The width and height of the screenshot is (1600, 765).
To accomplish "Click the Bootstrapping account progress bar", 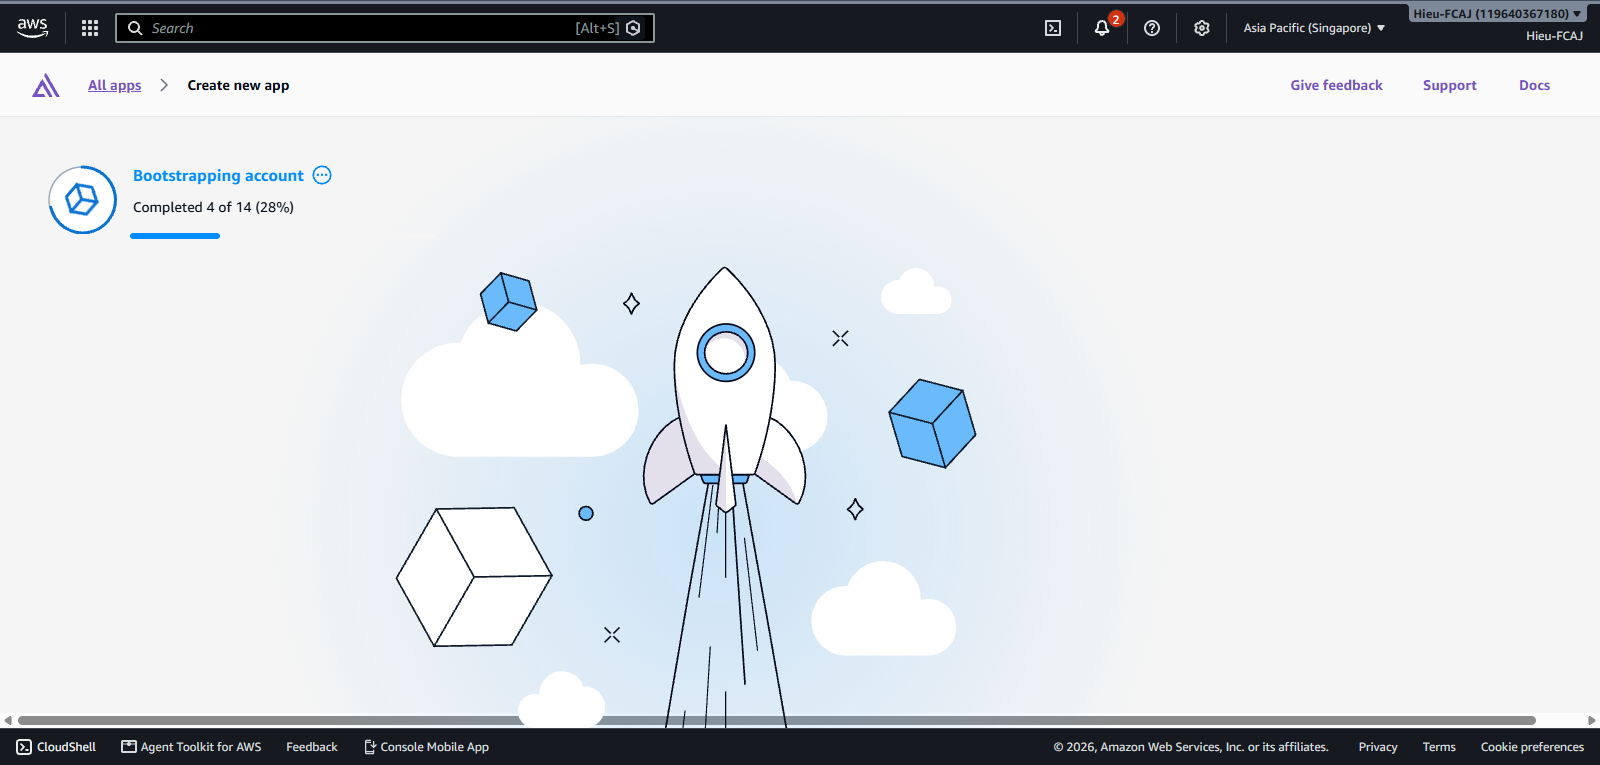I will 175,236.
